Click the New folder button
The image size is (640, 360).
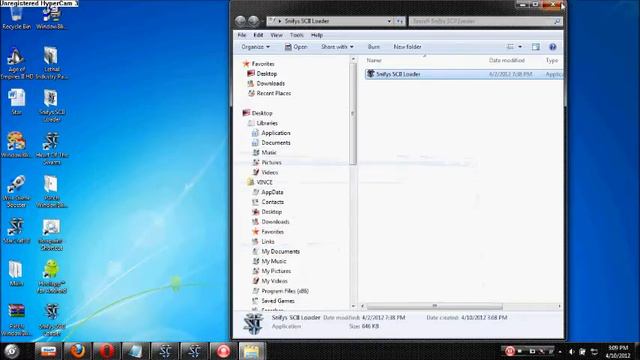pos(407,47)
